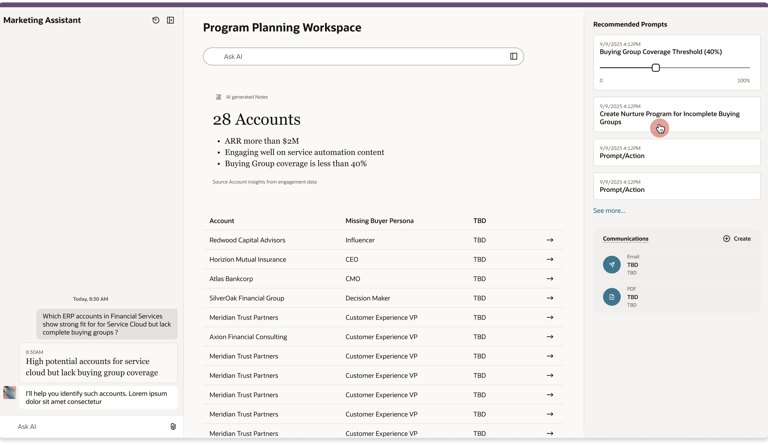The width and height of the screenshot is (768, 445).
Task: Click the panel icon in workspace Ask AI bar
Action: pyautogui.click(x=514, y=57)
